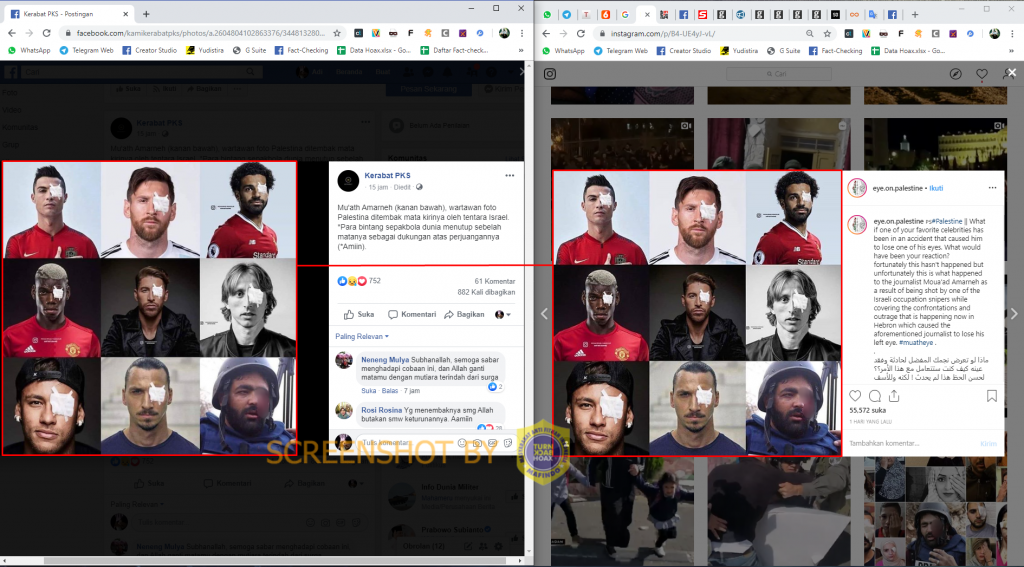The width and height of the screenshot is (1024, 567).
Task: Save the Instagram post with bookmark icon
Action: coord(991,395)
